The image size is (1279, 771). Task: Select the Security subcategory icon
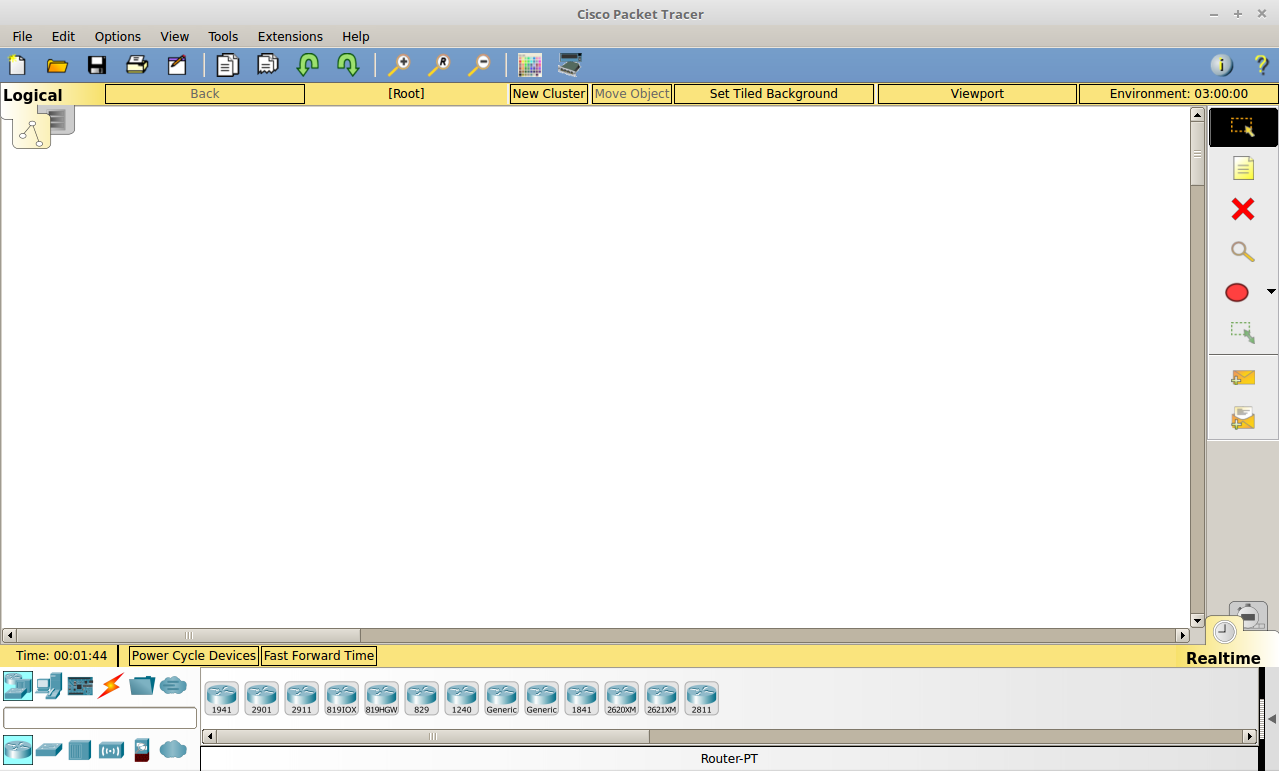[142, 749]
